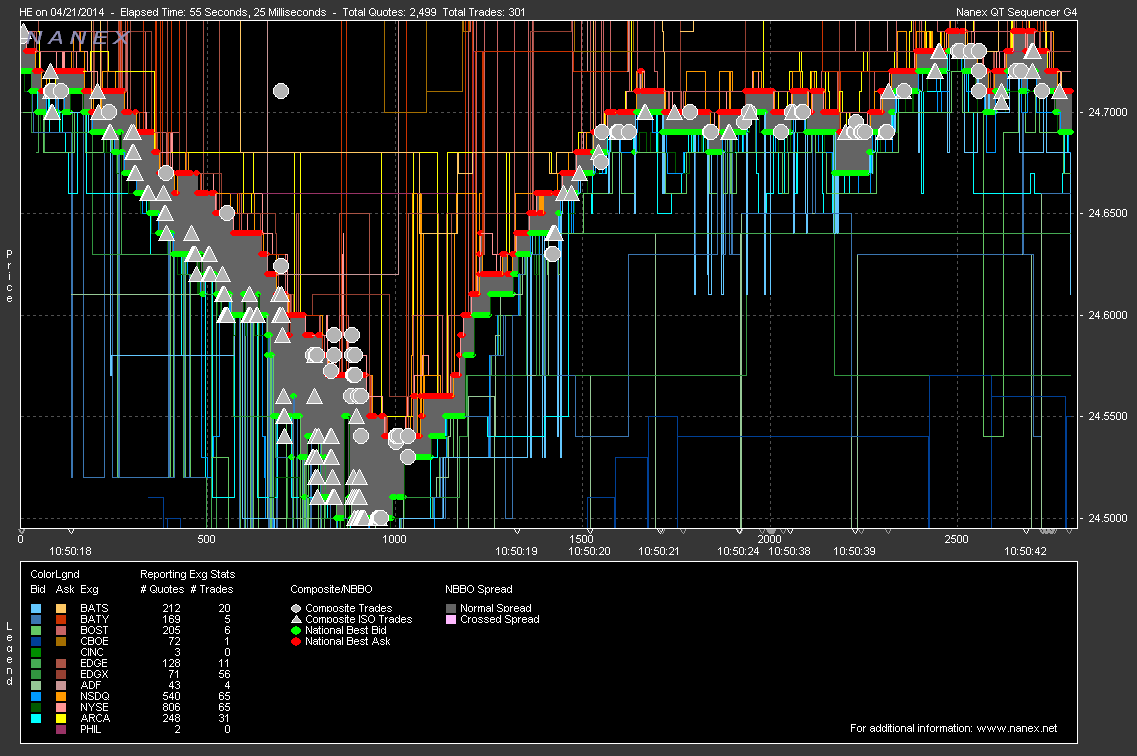Click the NYSE exchange name in legend

(94, 707)
